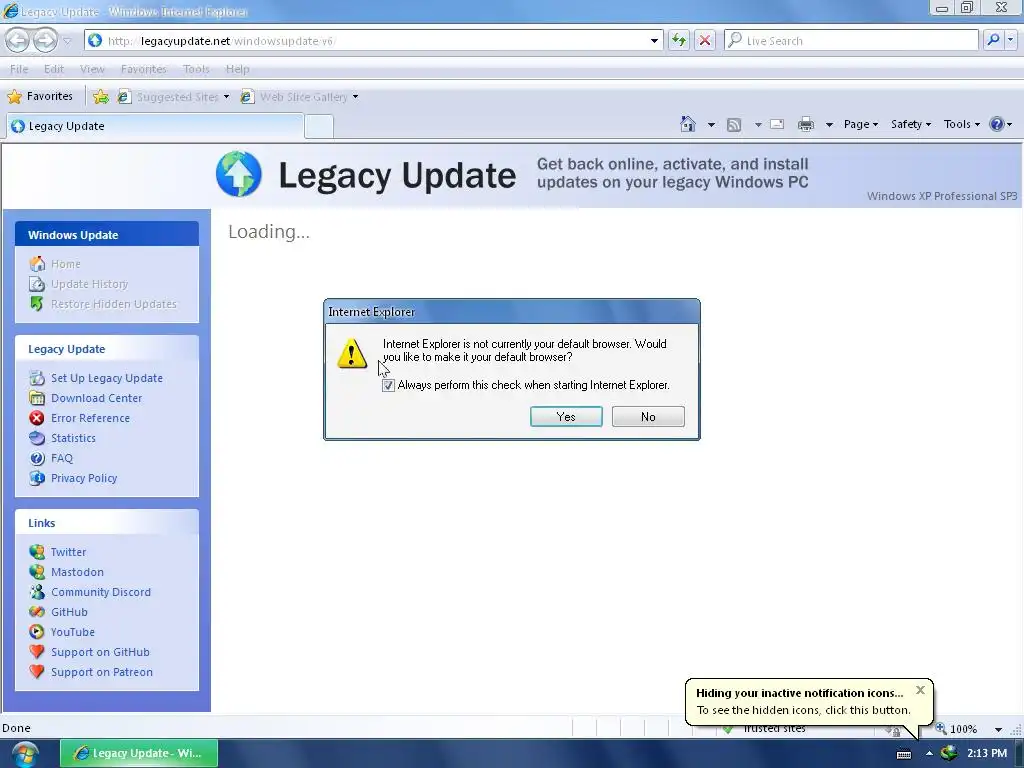
Task: Open the Page command bar menu
Action: [861, 124]
